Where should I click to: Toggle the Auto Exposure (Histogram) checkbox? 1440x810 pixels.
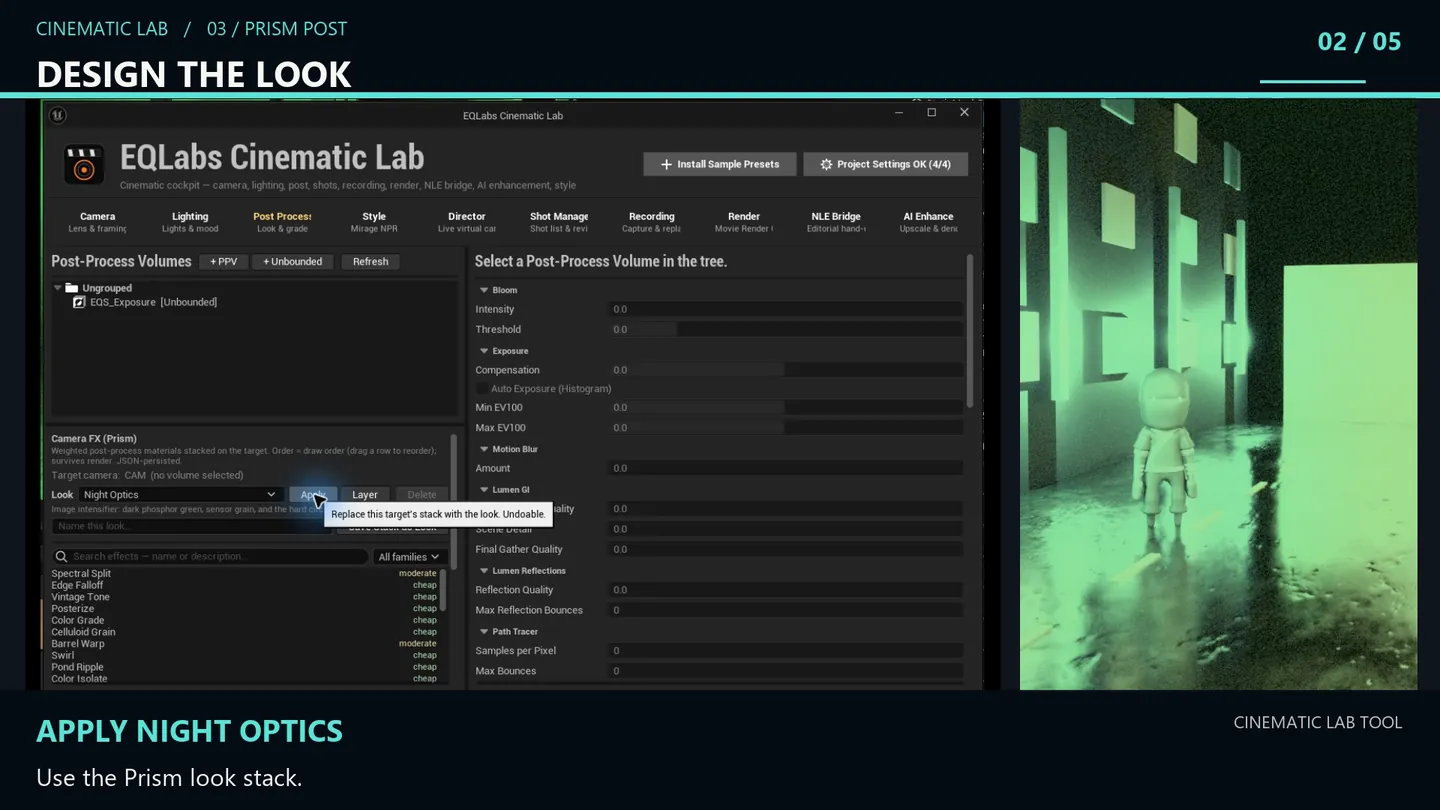[482, 388]
